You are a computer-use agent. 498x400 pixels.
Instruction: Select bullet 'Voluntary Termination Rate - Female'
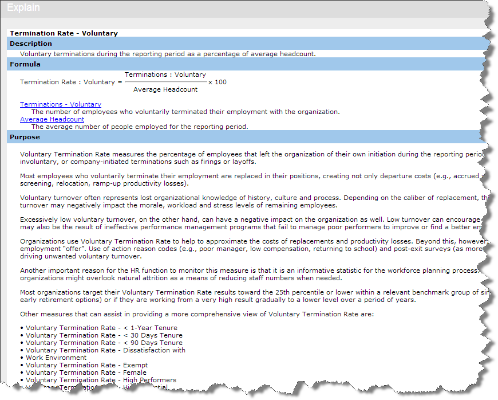(x=84, y=373)
